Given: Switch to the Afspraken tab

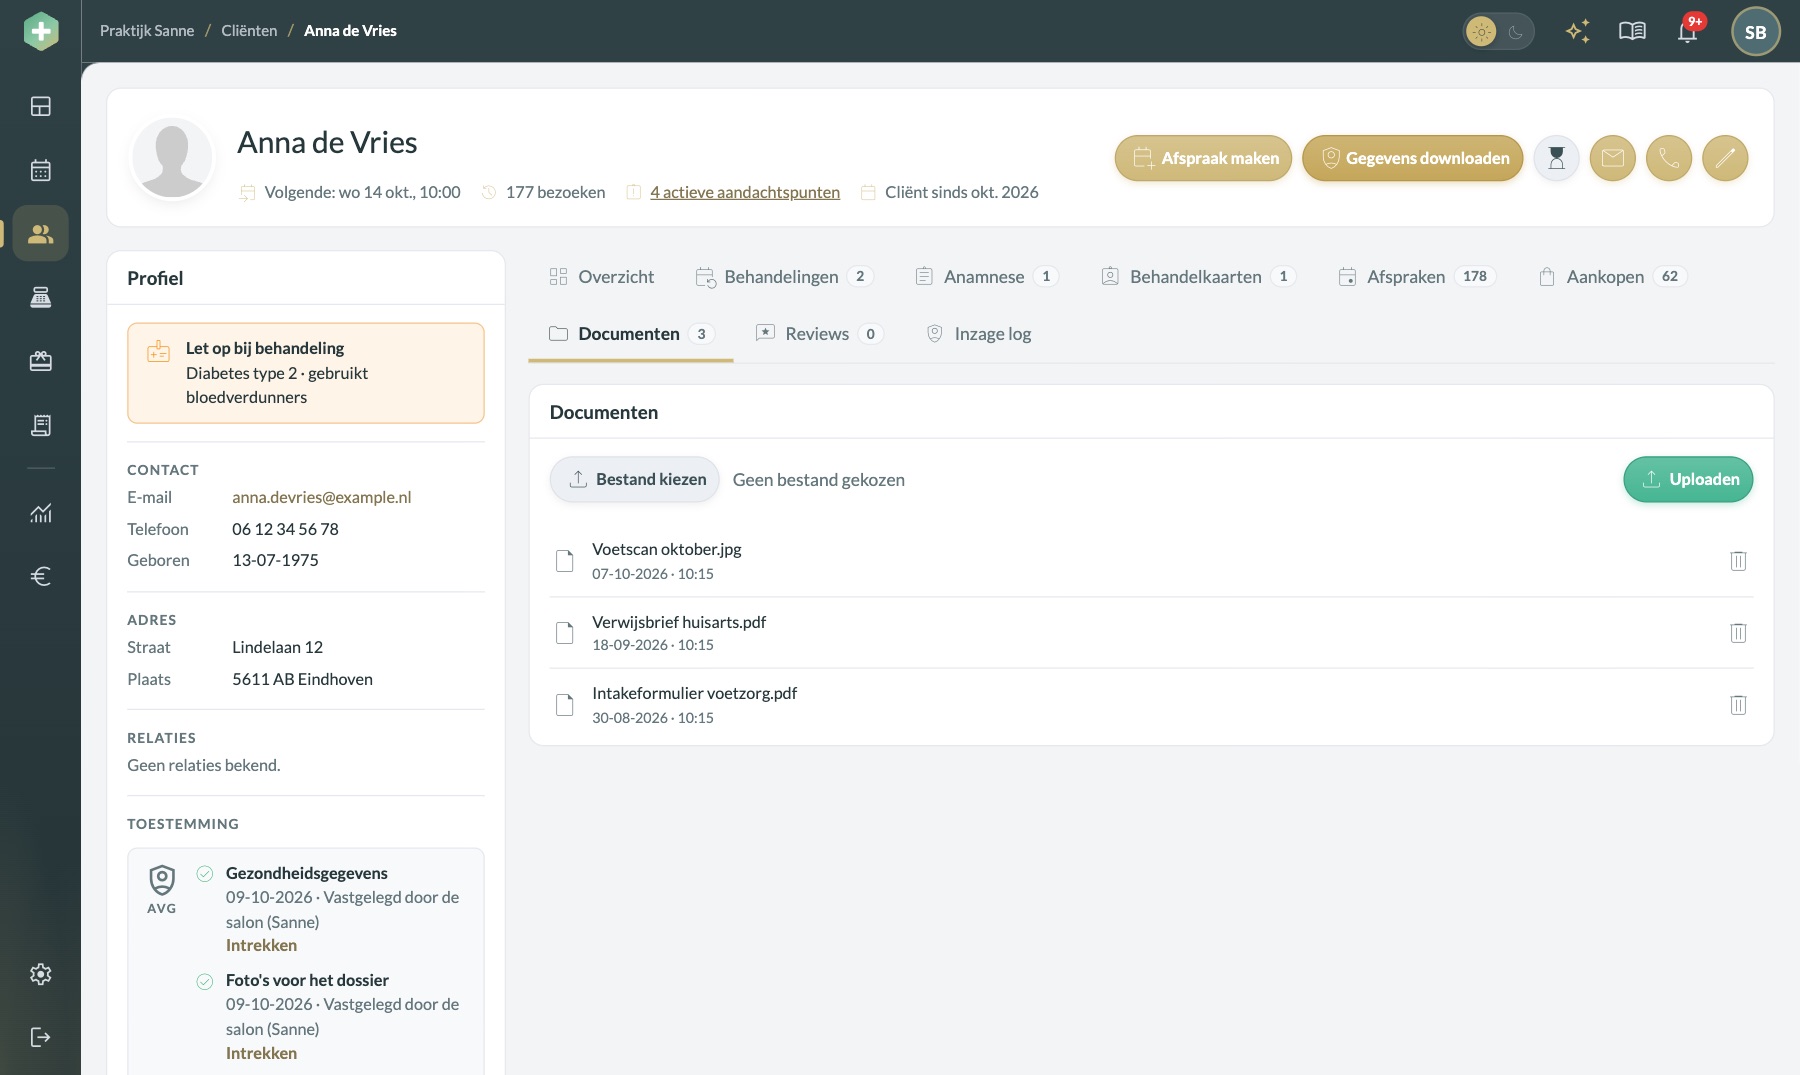Looking at the screenshot, I should (1417, 277).
